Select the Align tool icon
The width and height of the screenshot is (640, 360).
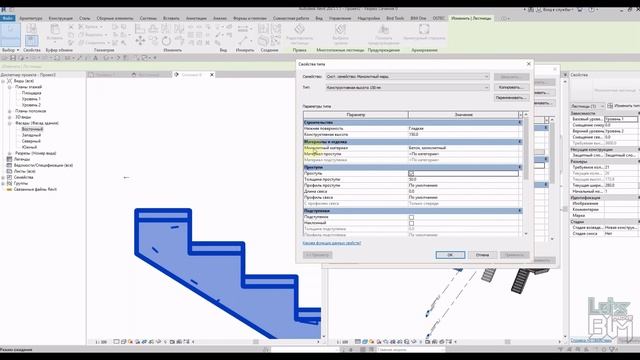click(140, 29)
